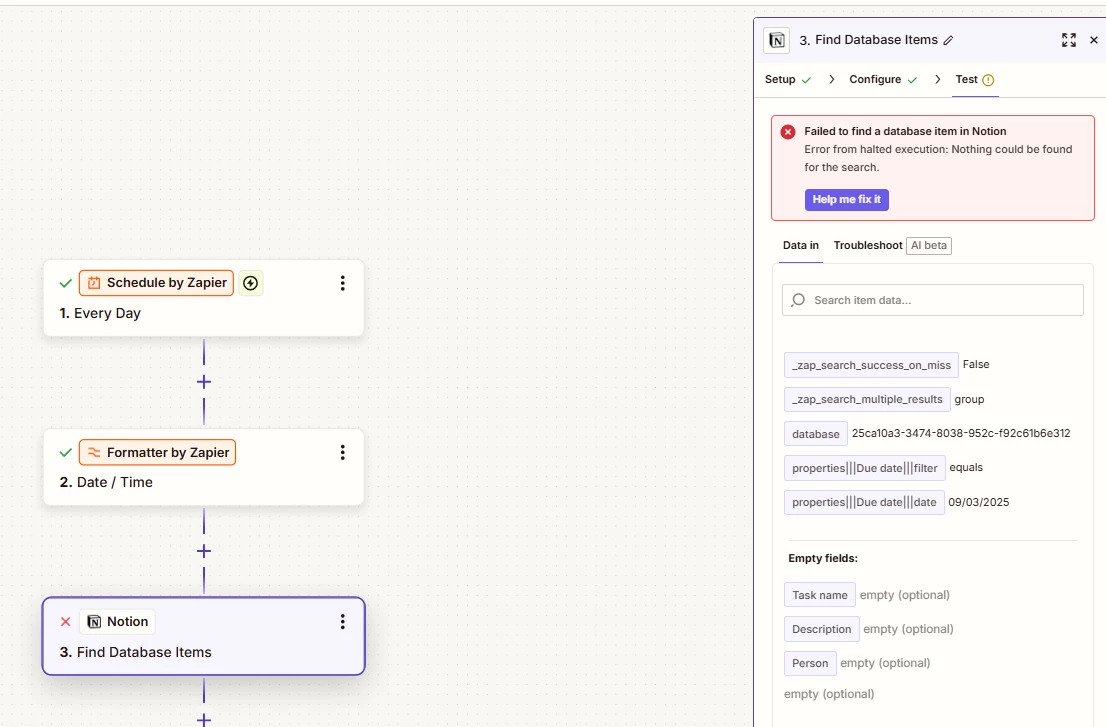Click the Notion icon in step 3 card
Screen dimensions: 1106x727
94,621
